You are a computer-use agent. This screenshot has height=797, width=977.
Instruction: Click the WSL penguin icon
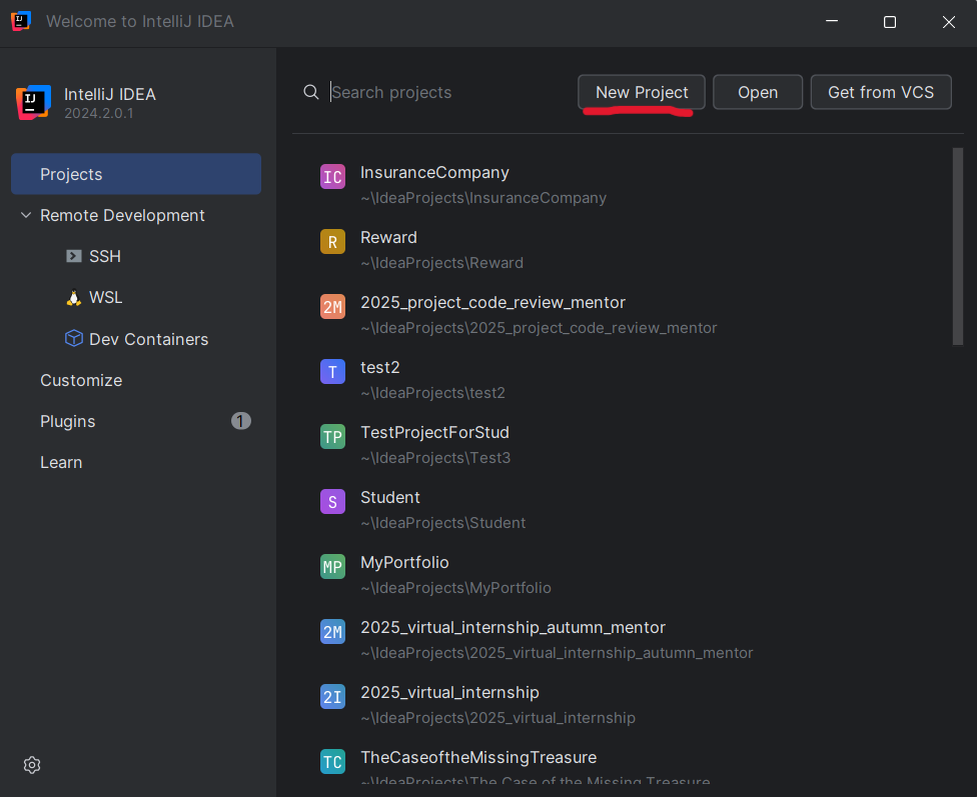[74, 298]
